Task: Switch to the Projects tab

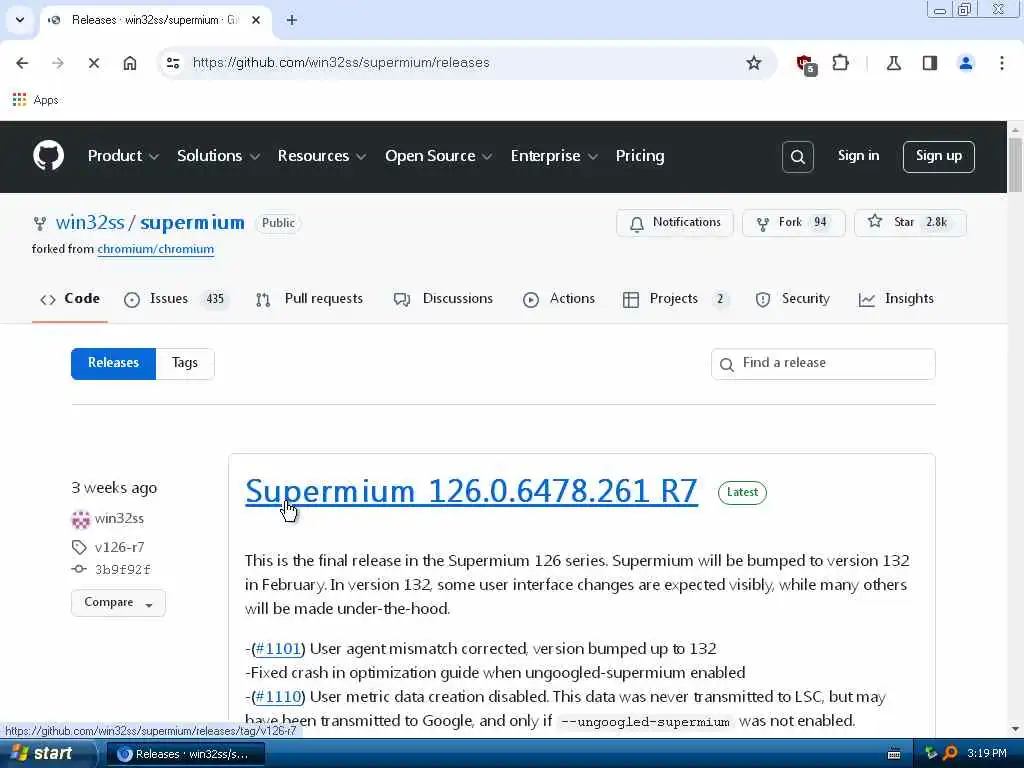Action: (675, 299)
